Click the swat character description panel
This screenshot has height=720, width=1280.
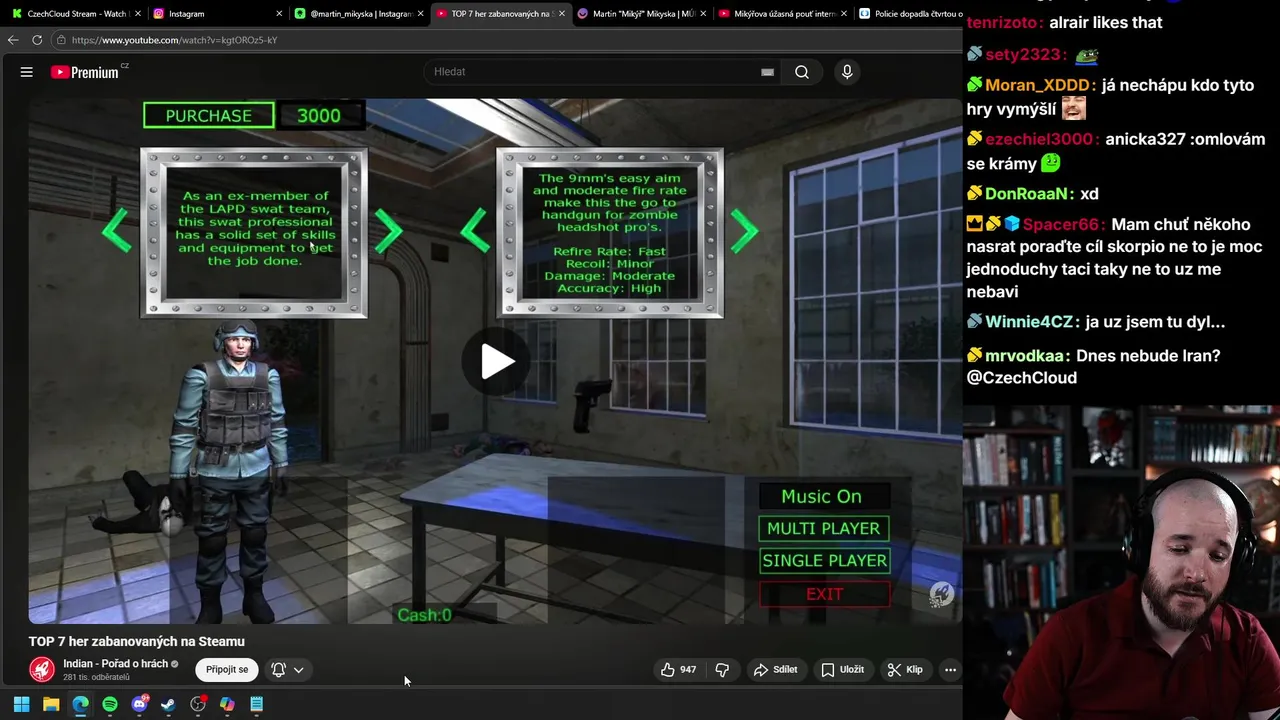[x=254, y=233]
